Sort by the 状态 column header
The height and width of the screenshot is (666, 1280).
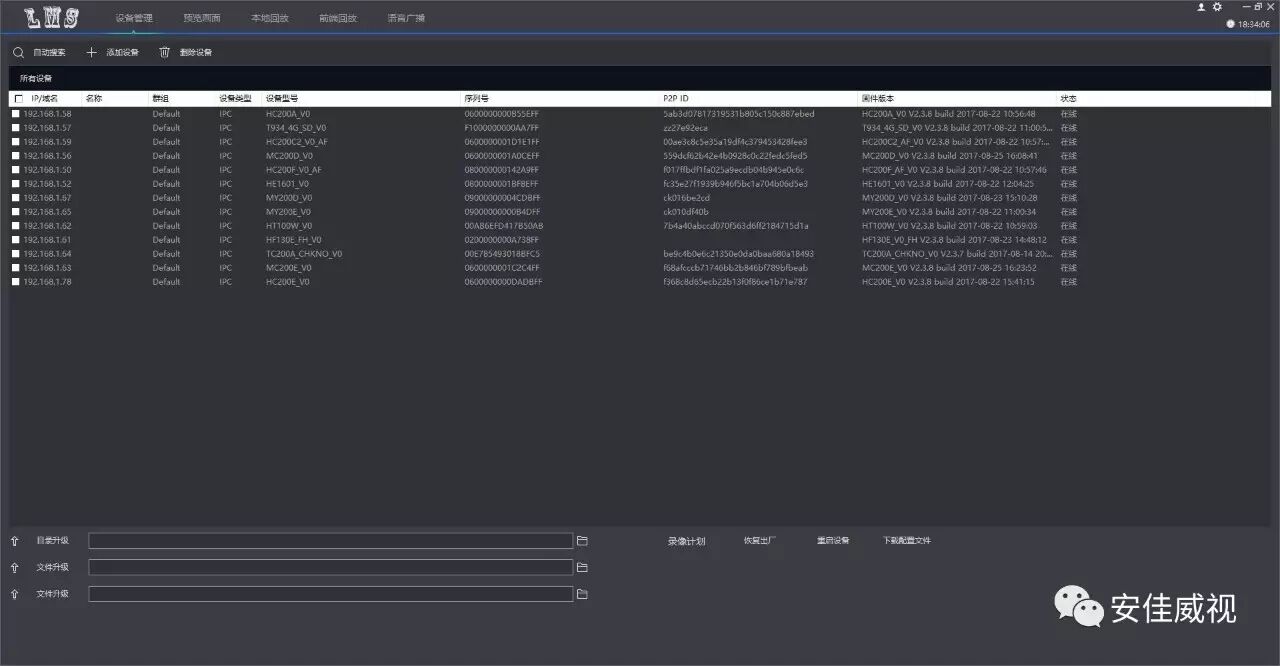[x=1069, y=99]
